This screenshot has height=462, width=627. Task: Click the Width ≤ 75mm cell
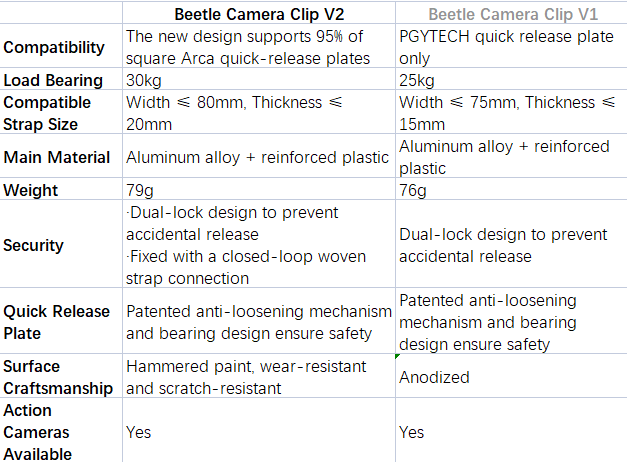click(x=511, y=112)
